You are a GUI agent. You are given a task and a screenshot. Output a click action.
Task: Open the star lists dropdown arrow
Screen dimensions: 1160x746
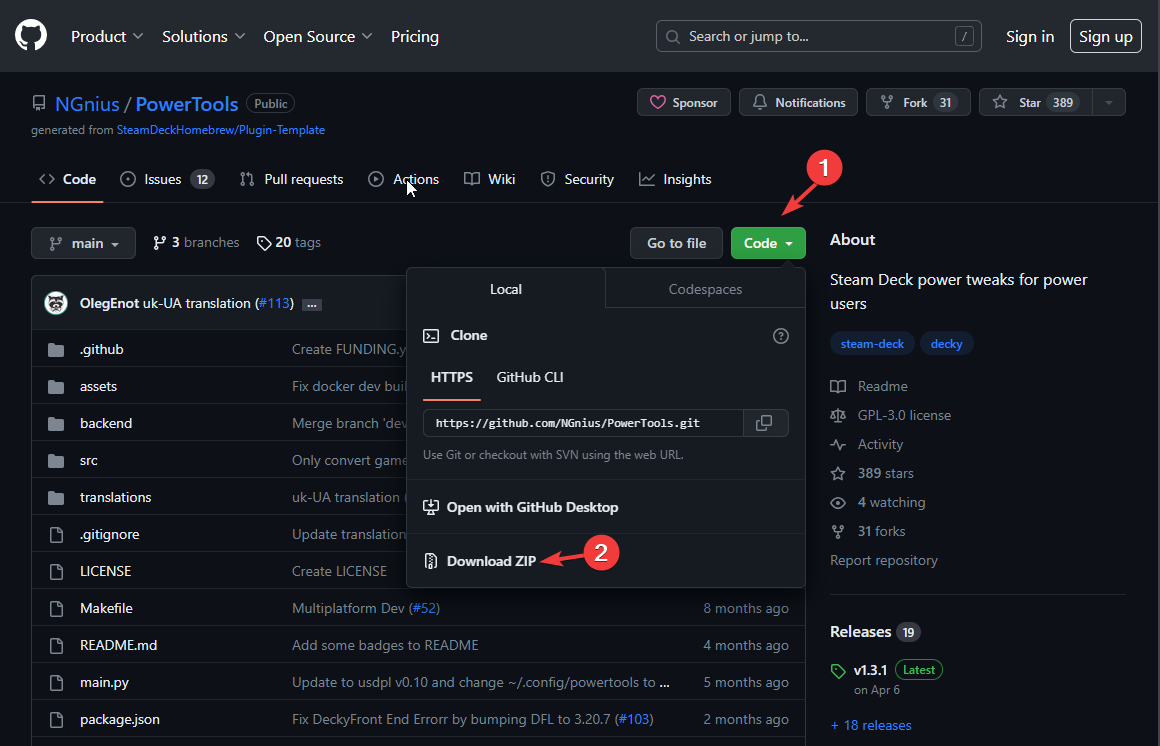(x=1109, y=102)
